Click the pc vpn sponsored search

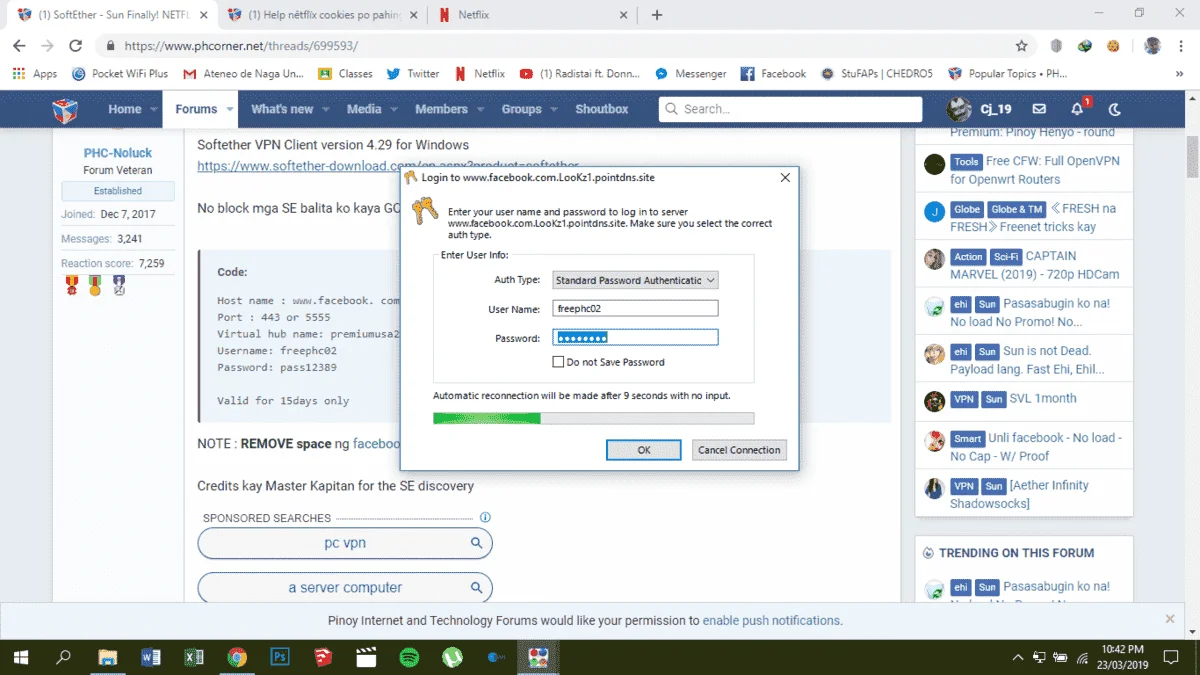(x=345, y=544)
